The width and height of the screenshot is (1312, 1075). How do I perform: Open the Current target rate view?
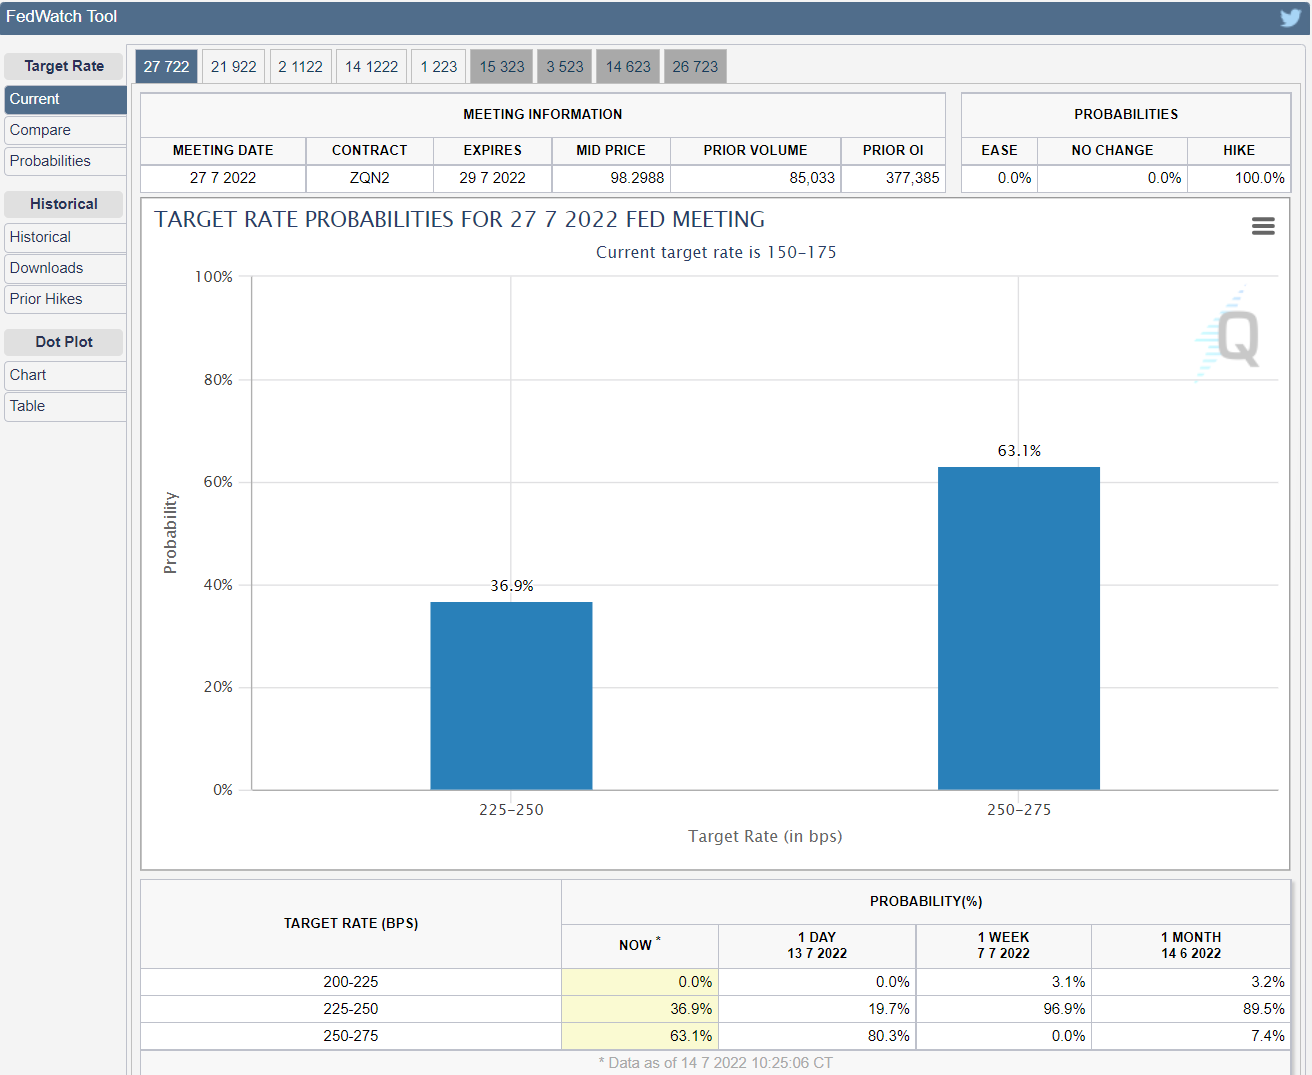point(65,99)
